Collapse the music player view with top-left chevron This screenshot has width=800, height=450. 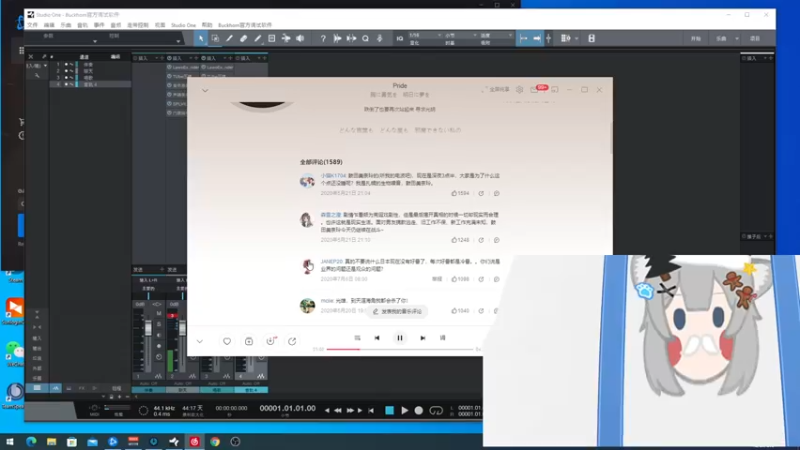[205, 90]
